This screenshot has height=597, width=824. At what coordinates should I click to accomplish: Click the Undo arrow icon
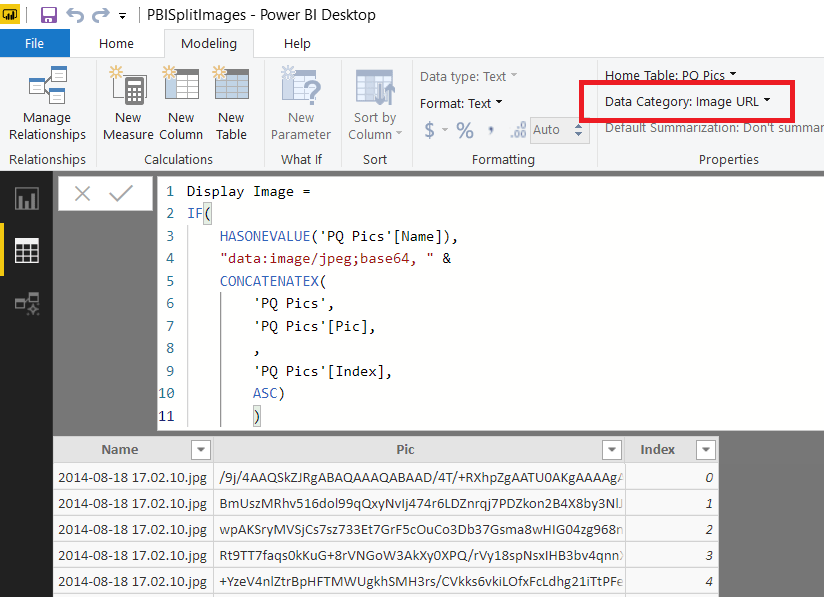[x=75, y=15]
